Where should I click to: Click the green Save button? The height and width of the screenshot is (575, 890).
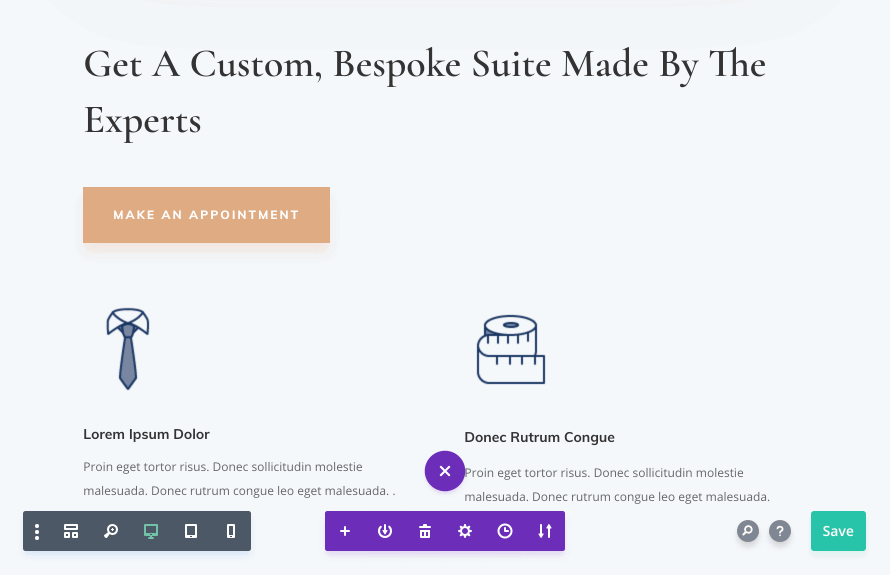click(x=838, y=531)
